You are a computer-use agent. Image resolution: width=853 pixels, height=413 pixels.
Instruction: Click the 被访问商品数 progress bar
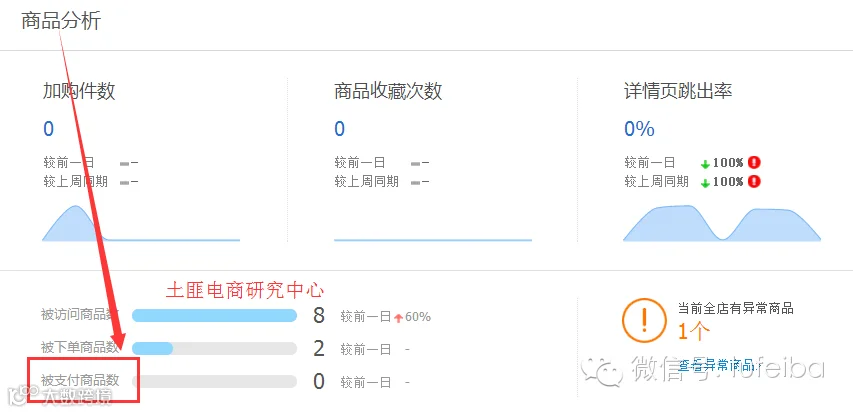pos(214,316)
